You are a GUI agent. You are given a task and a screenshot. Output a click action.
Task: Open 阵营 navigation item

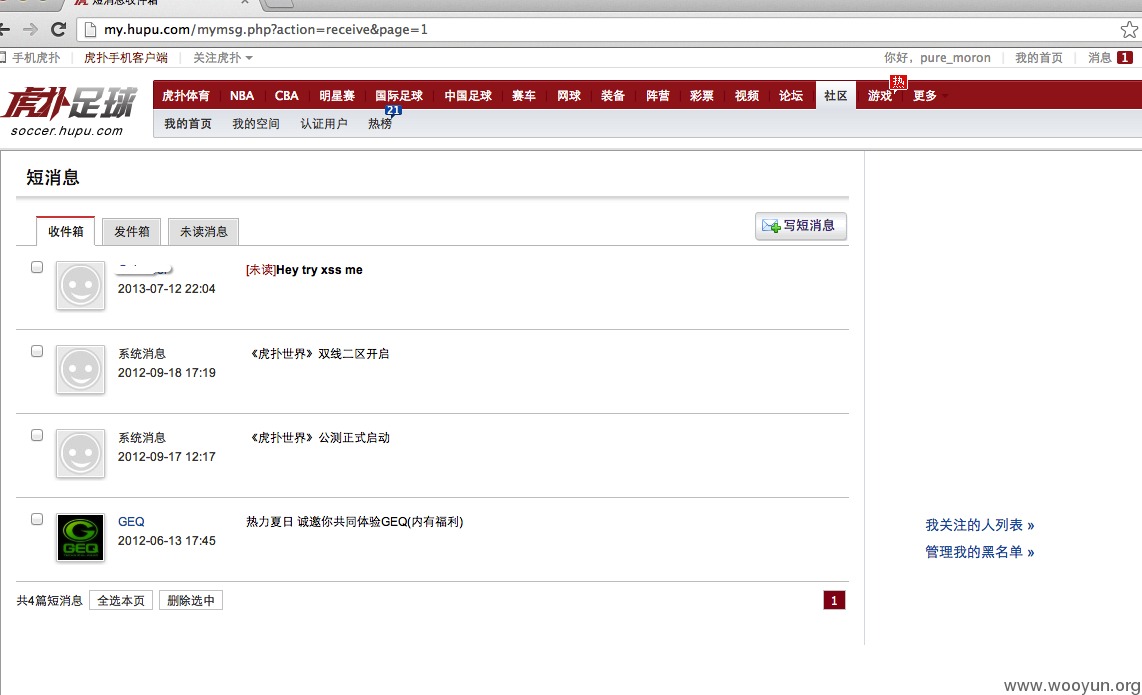pos(658,95)
